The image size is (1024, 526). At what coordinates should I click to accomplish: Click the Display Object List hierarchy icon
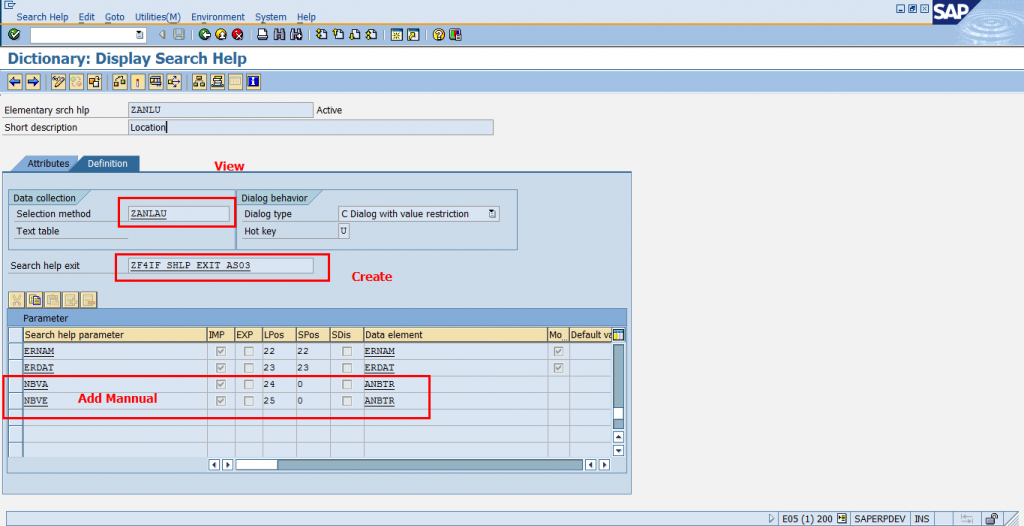(199, 82)
